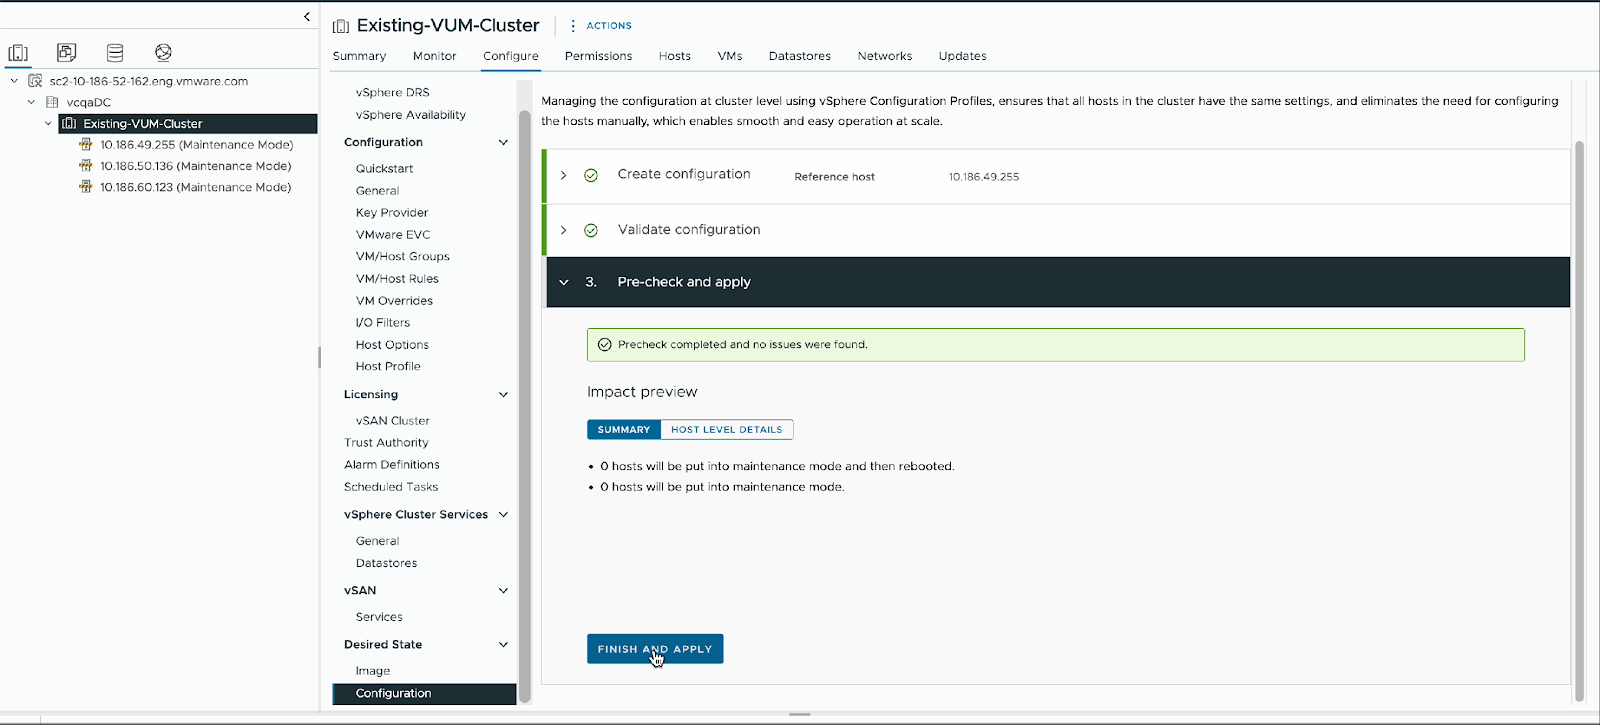
Task: Open Image under Desired State
Action: click(373, 671)
